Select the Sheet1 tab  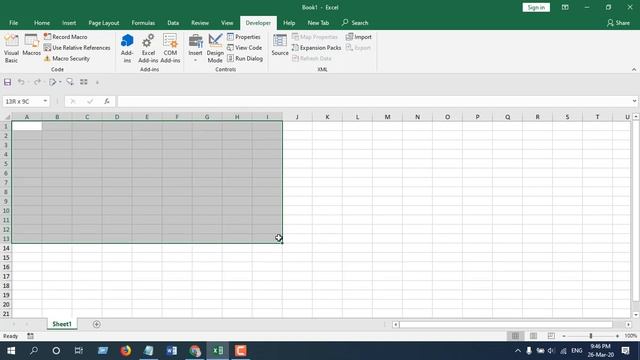click(x=62, y=324)
